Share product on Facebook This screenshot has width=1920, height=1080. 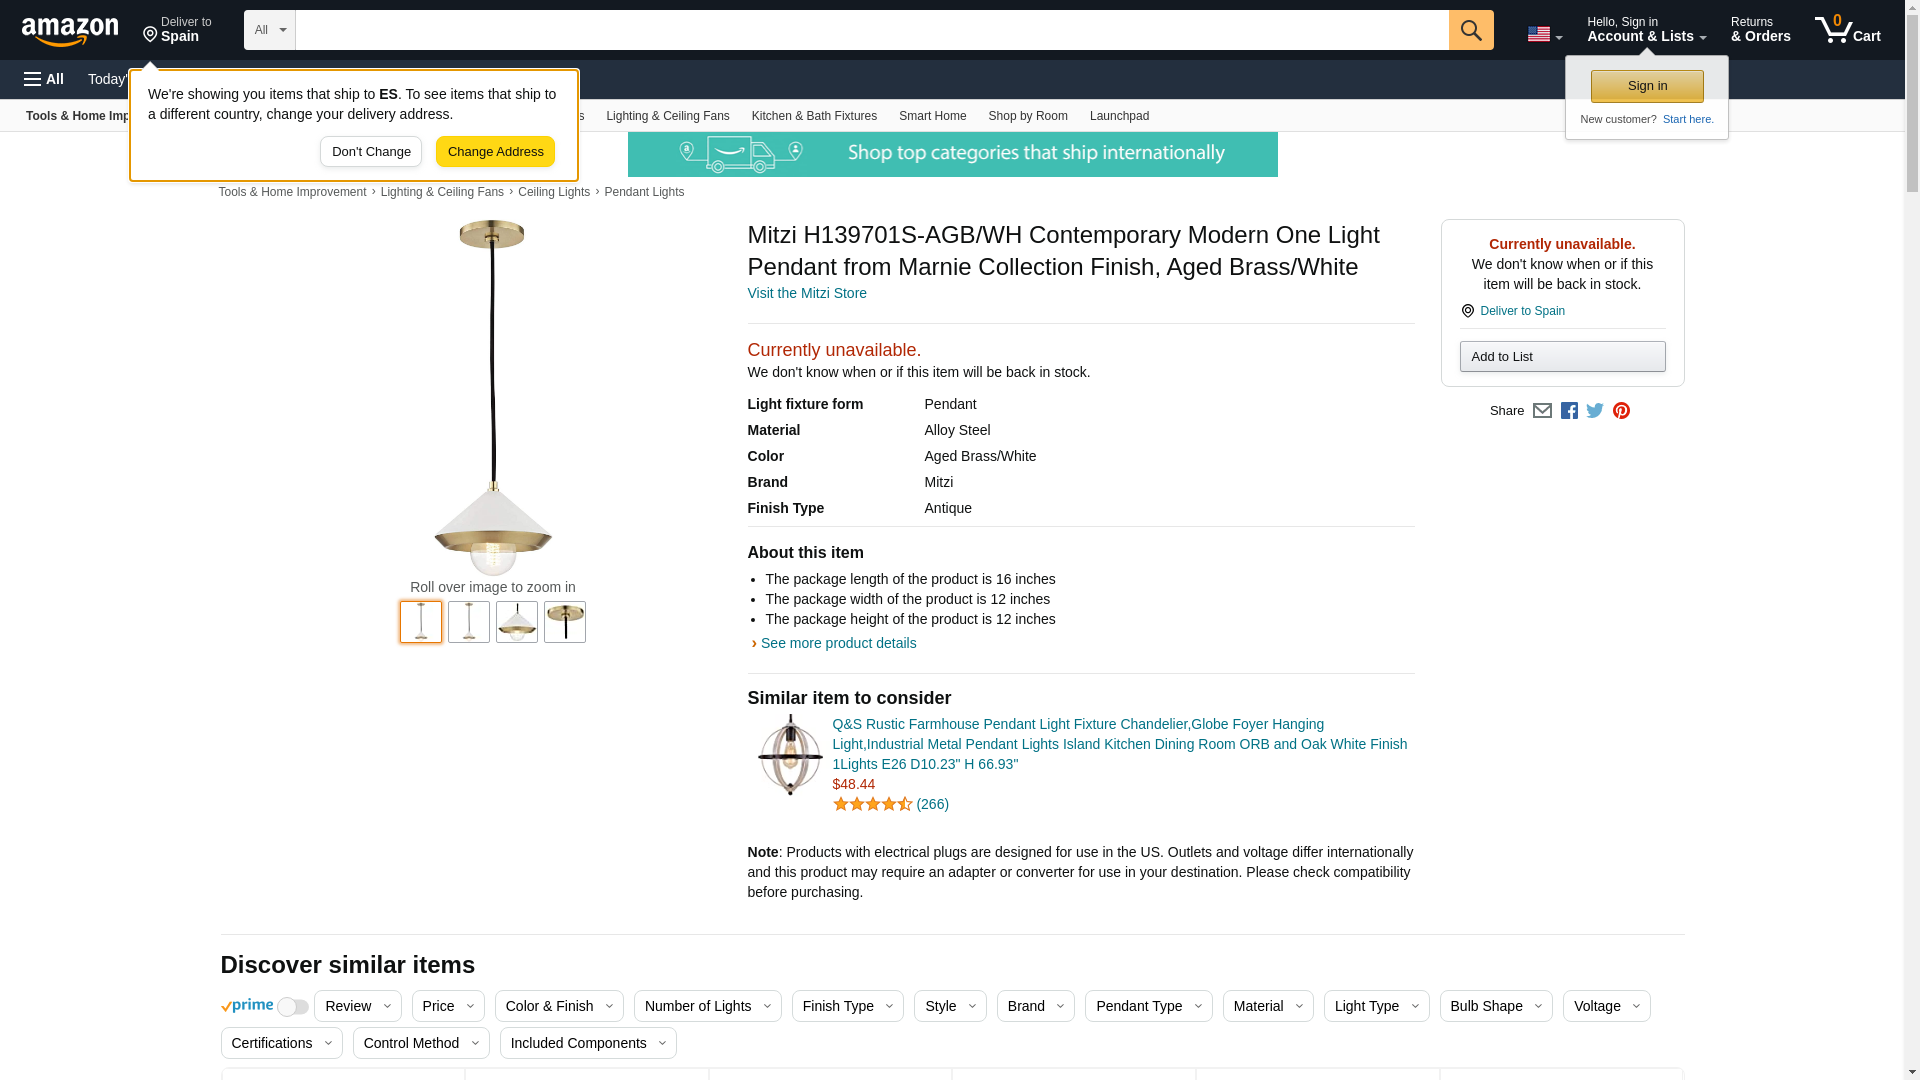(1568, 411)
